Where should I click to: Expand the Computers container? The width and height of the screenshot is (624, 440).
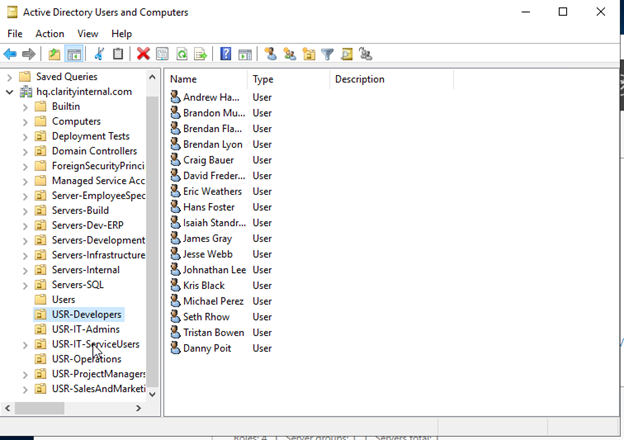click(25, 122)
